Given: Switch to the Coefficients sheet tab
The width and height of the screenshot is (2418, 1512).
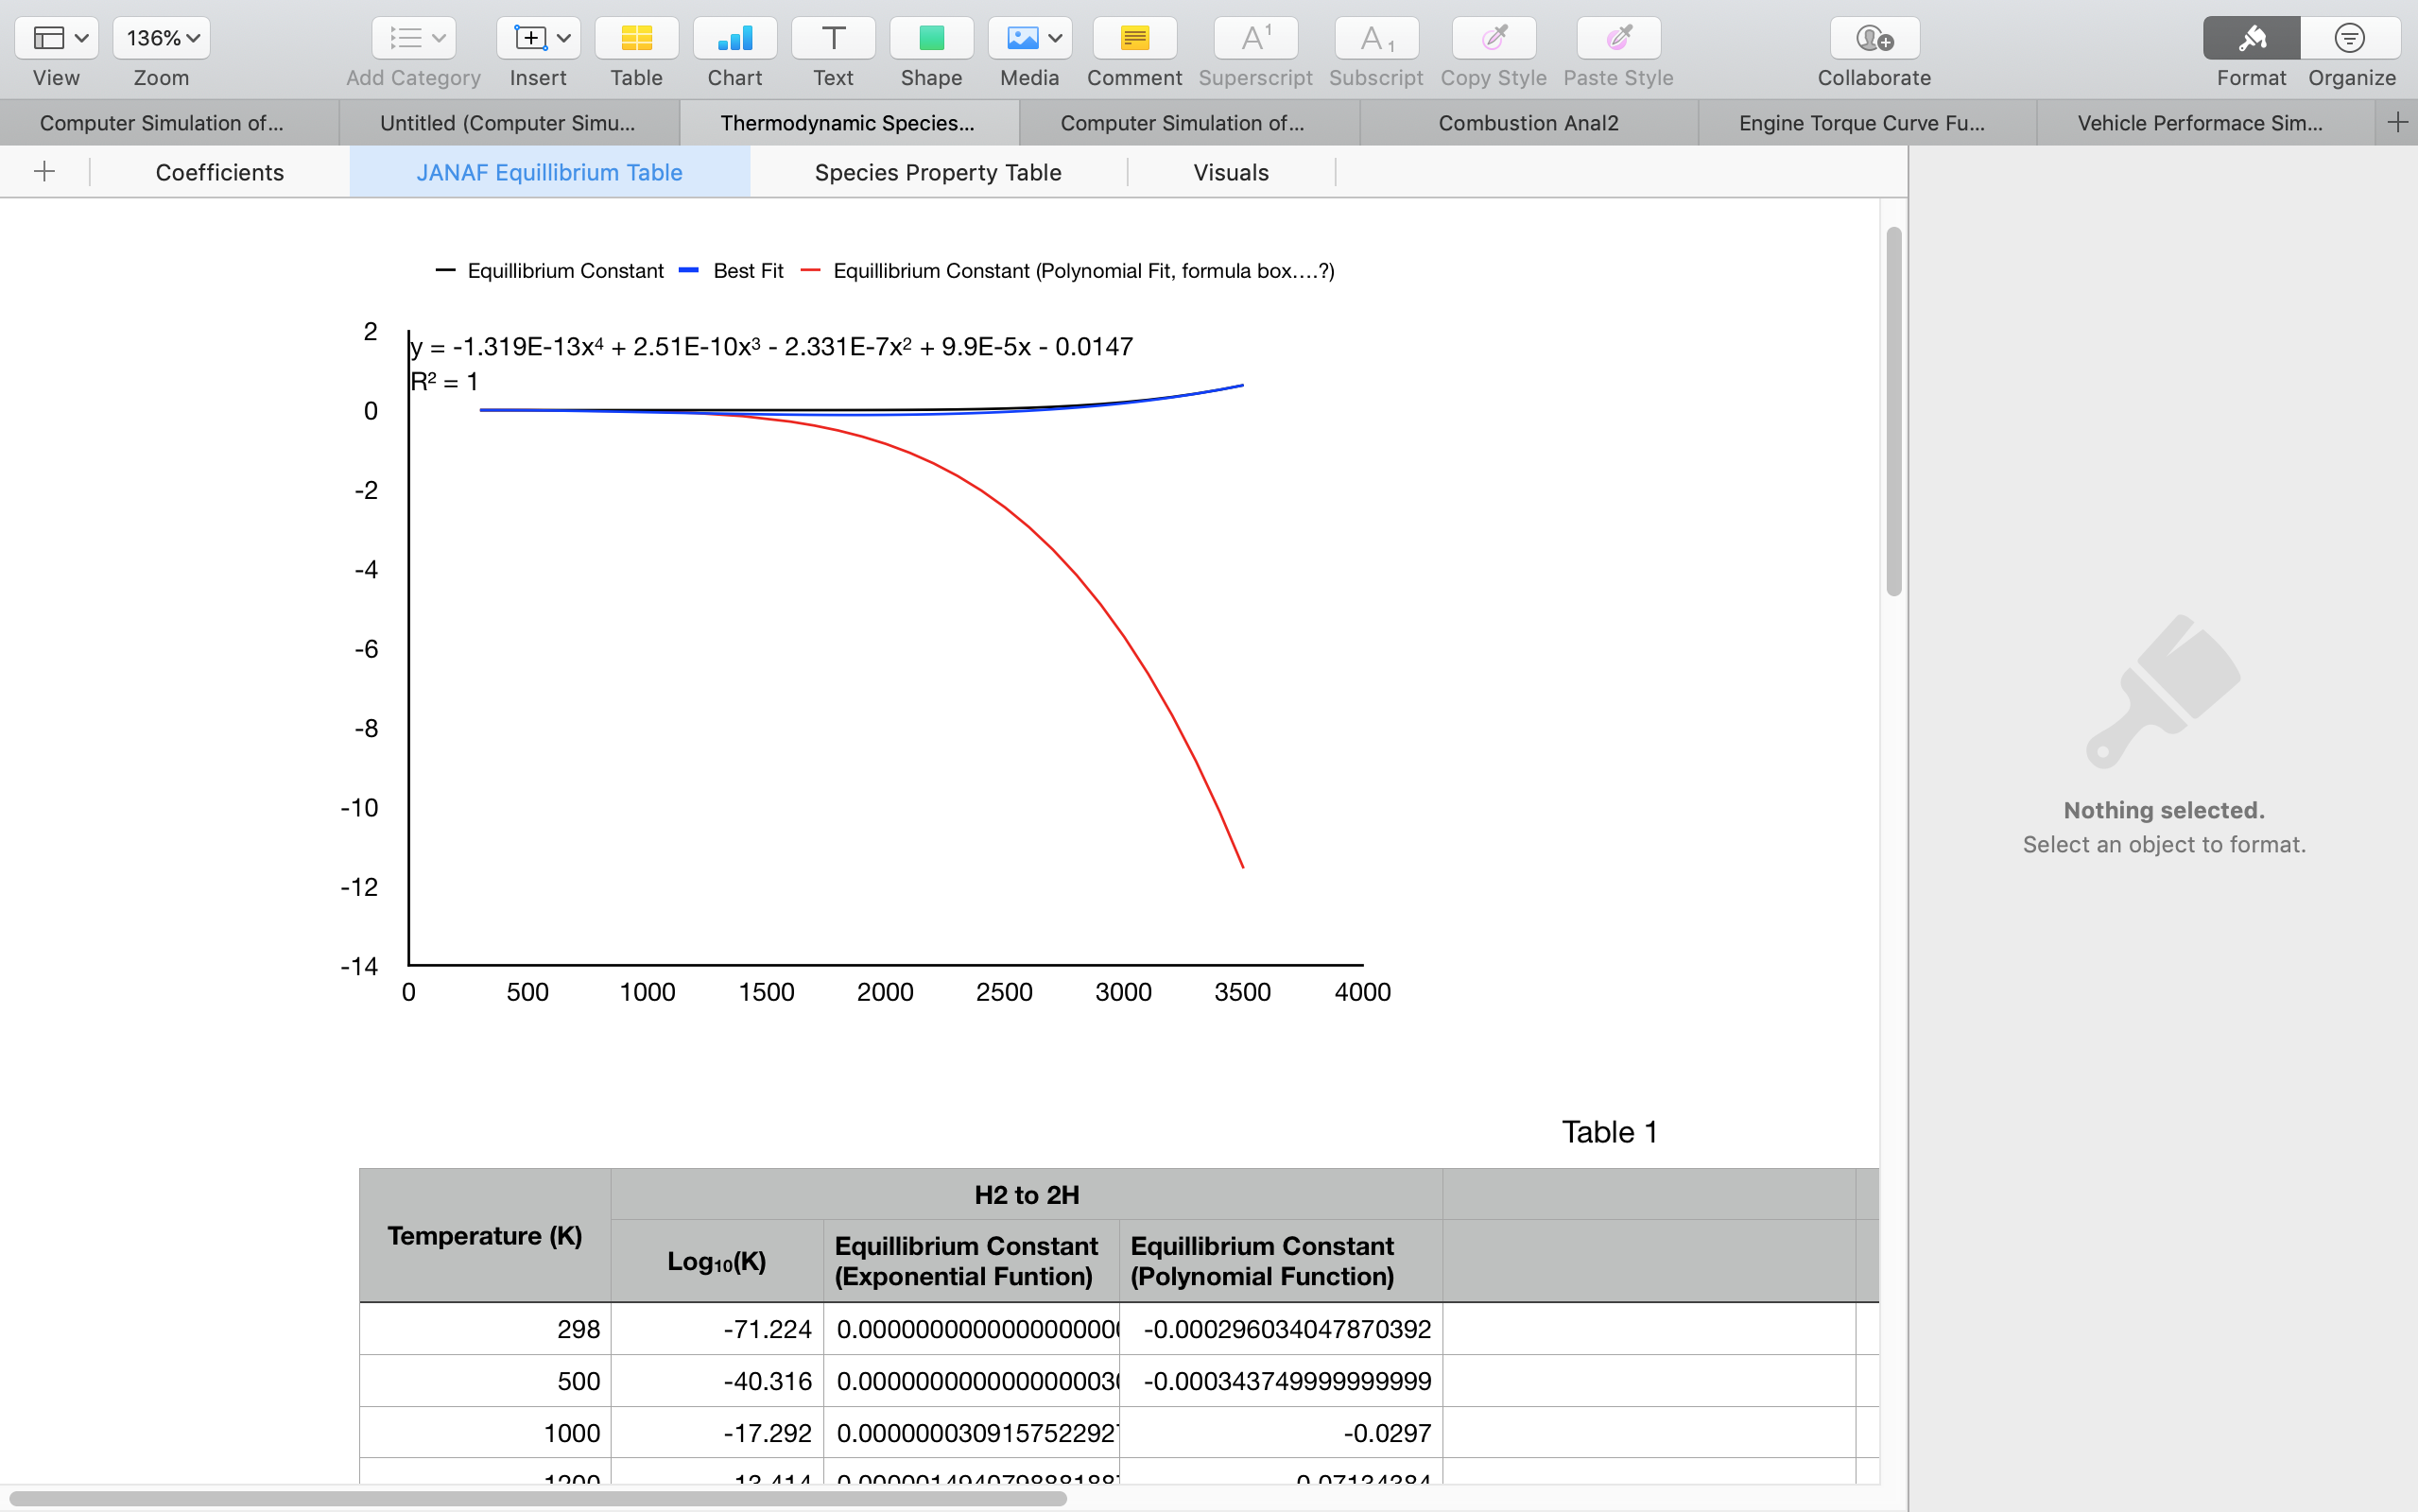Looking at the screenshot, I should point(219,172).
